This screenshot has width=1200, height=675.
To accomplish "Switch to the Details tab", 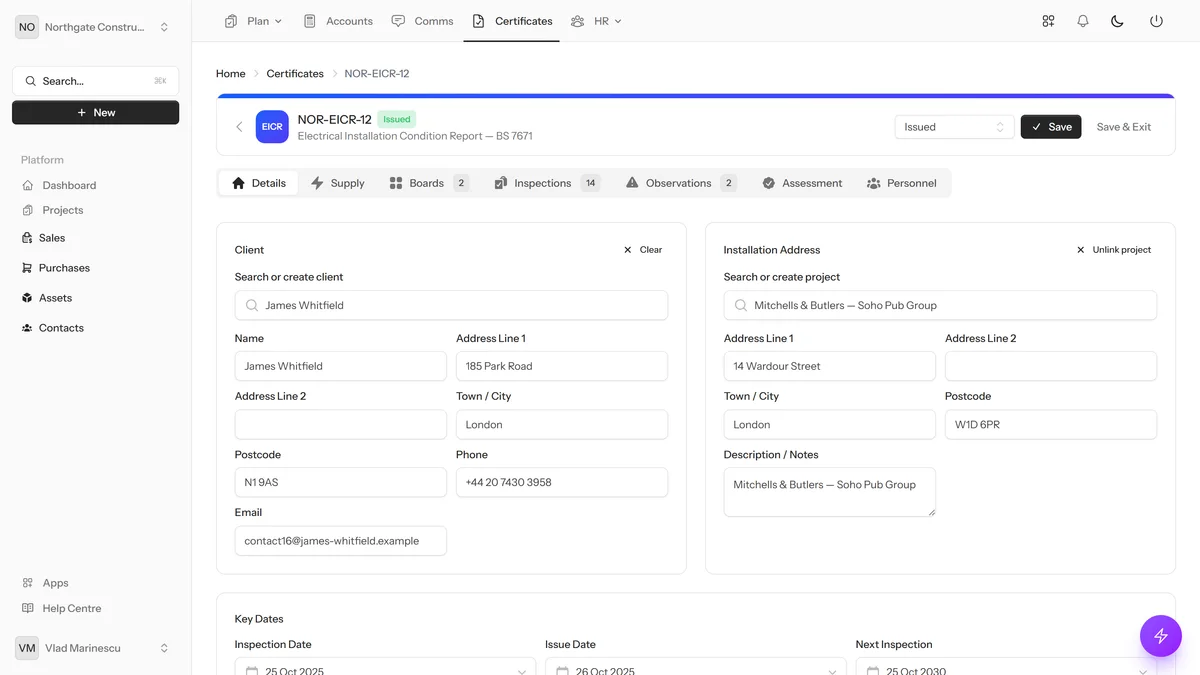I will (259, 183).
